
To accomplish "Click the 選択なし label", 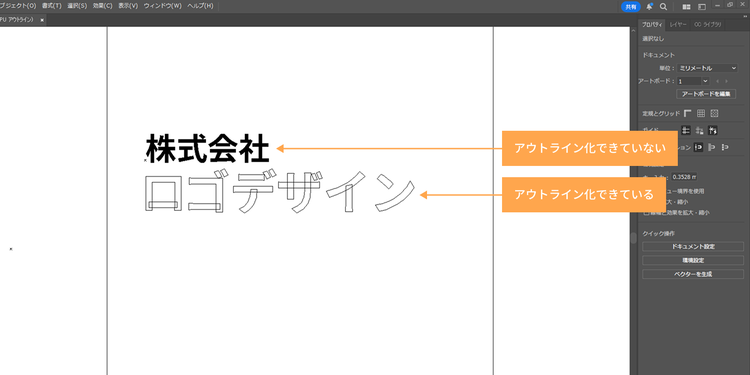I will pos(653,38).
